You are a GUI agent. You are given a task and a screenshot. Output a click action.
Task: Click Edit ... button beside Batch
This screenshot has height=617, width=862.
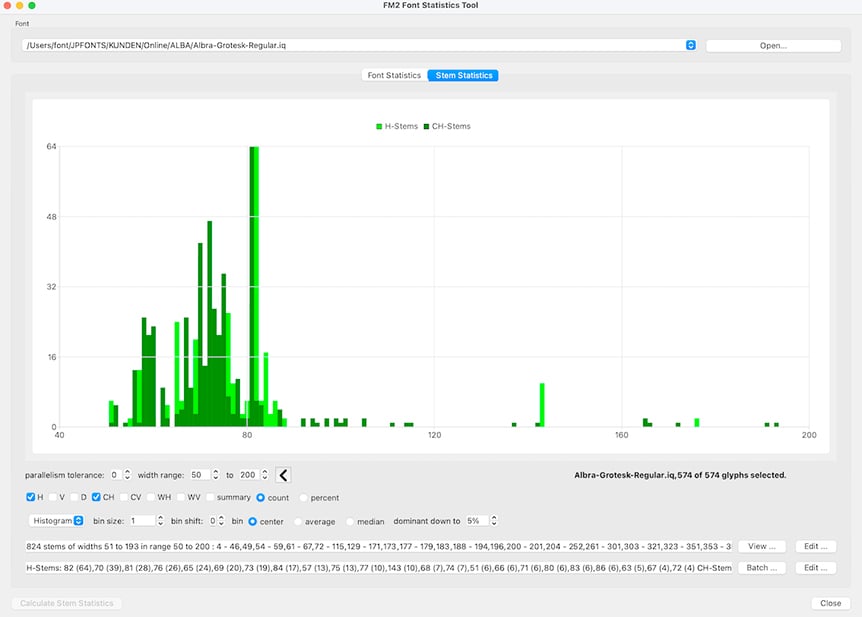(815, 568)
